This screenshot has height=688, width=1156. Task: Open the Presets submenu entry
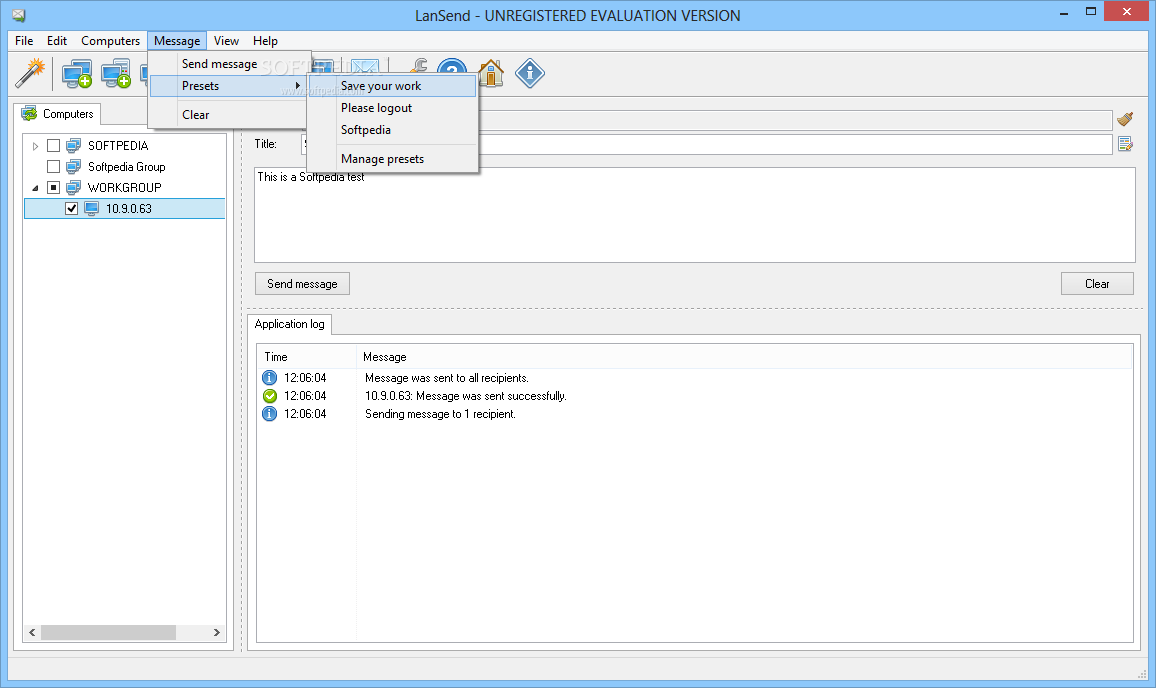[x=229, y=86]
